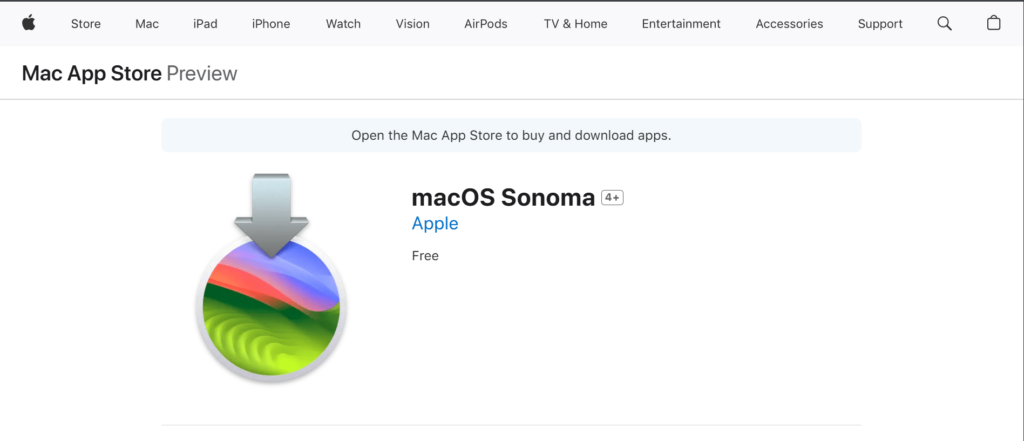Open the iPhone menu item

pyautogui.click(x=271, y=24)
